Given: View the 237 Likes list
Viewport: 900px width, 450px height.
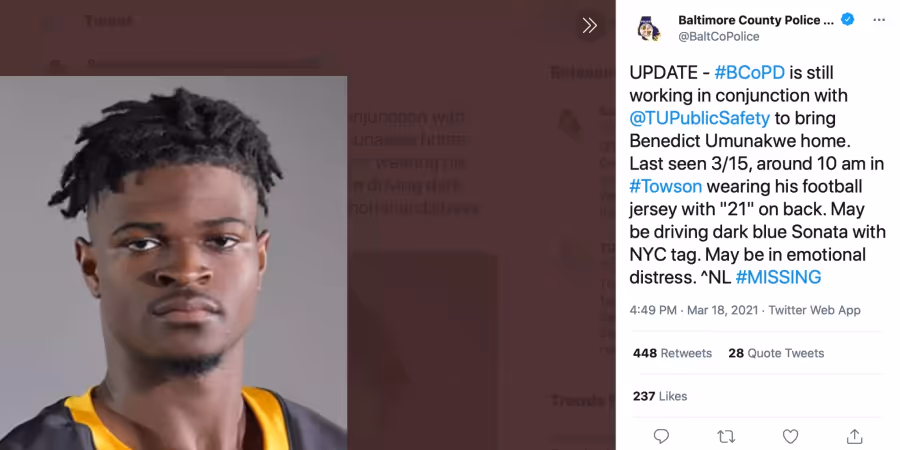Looking at the screenshot, I should (660, 396).
